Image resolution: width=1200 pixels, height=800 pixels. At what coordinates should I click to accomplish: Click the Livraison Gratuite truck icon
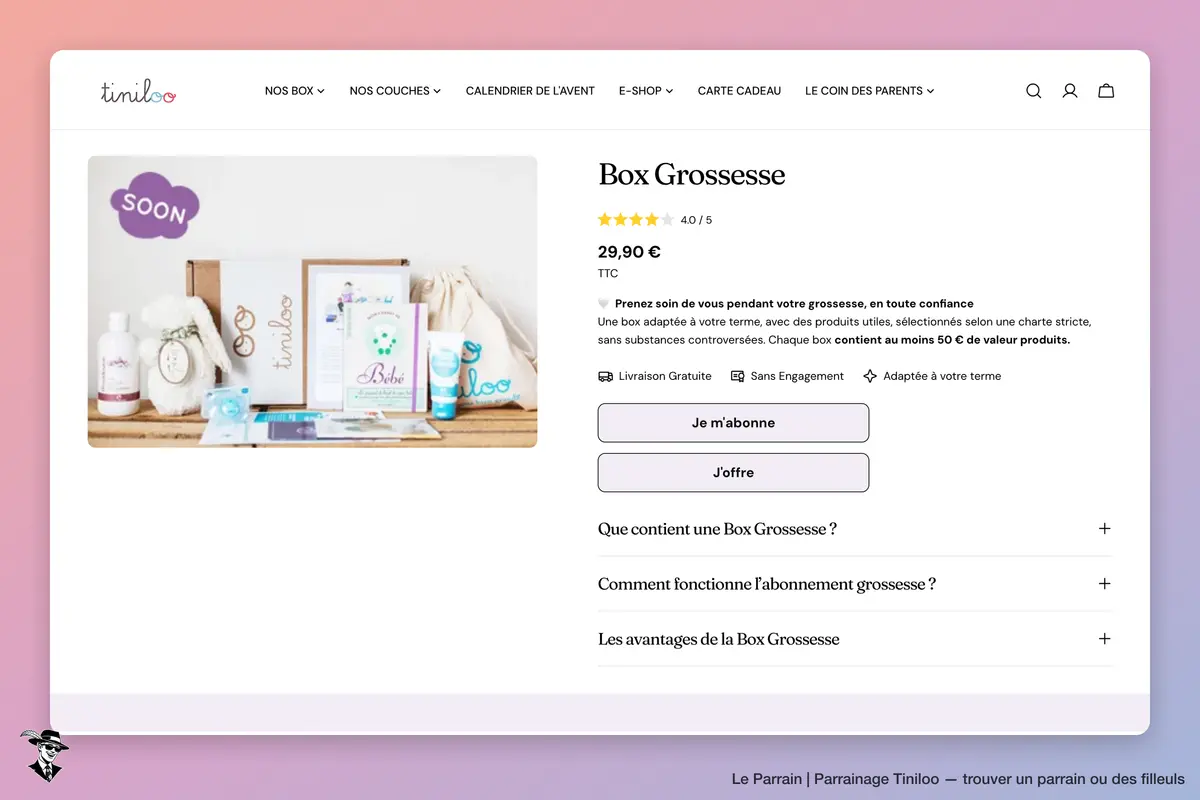605,376
